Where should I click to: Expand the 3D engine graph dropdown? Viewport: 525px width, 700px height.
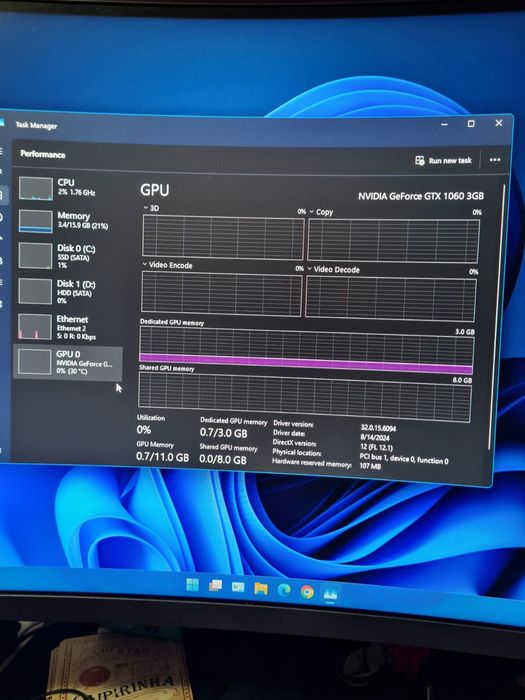tap(146, 208)
